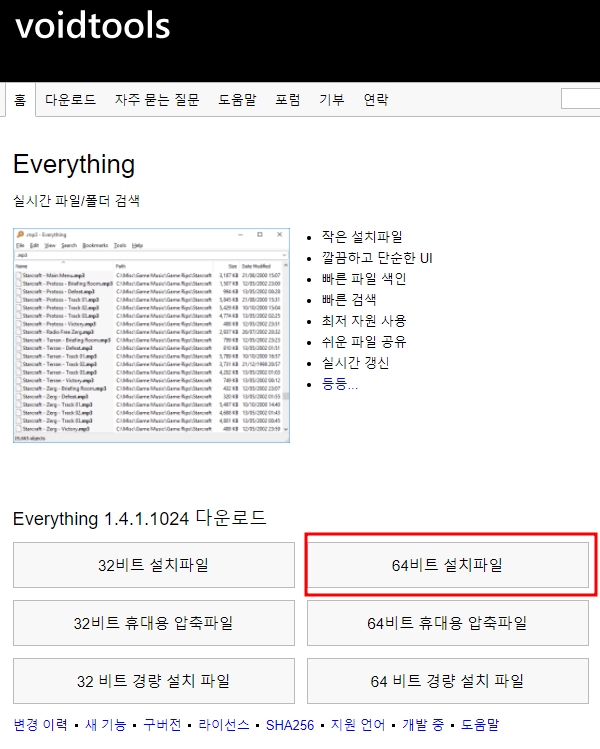The width and height of the screenshot is (600, 749).
Task: Select the 실시간 갱신 bullet text
Action: tap(355, 363)
